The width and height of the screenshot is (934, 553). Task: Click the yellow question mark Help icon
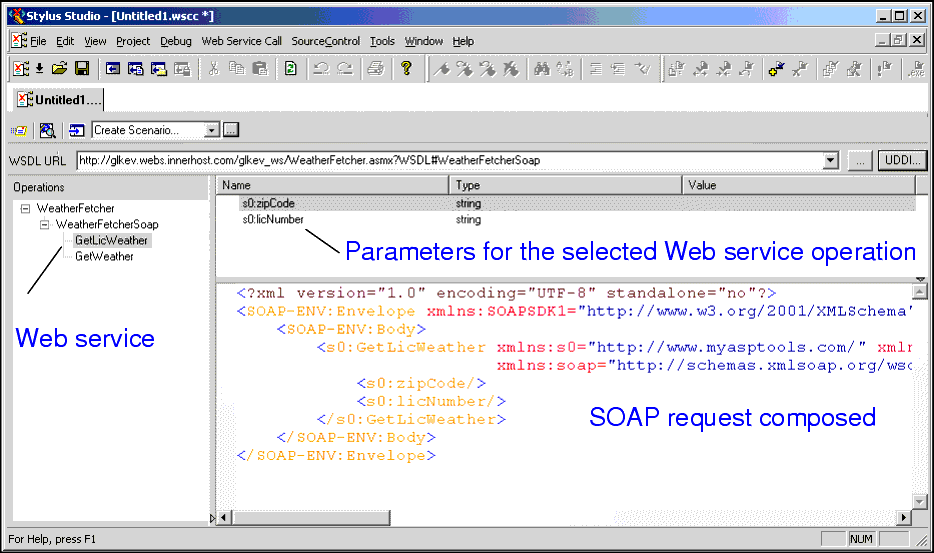click(406, 69)
